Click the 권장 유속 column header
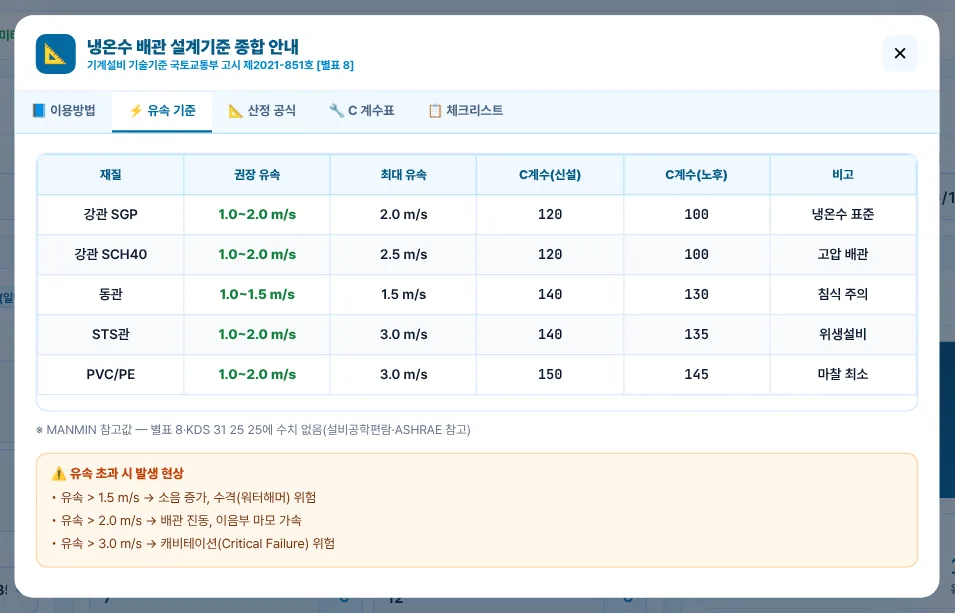955x613 pixels. point(257,175)
